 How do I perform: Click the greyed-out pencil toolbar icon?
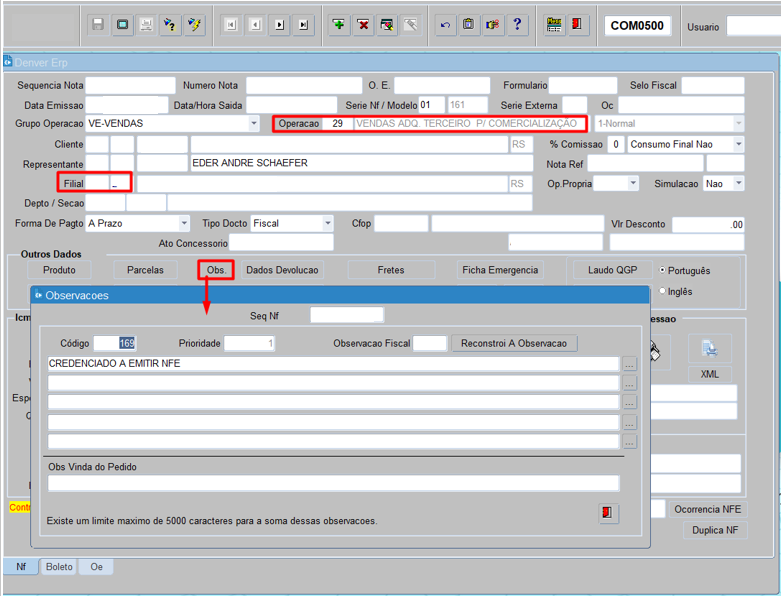pos(411,24)
